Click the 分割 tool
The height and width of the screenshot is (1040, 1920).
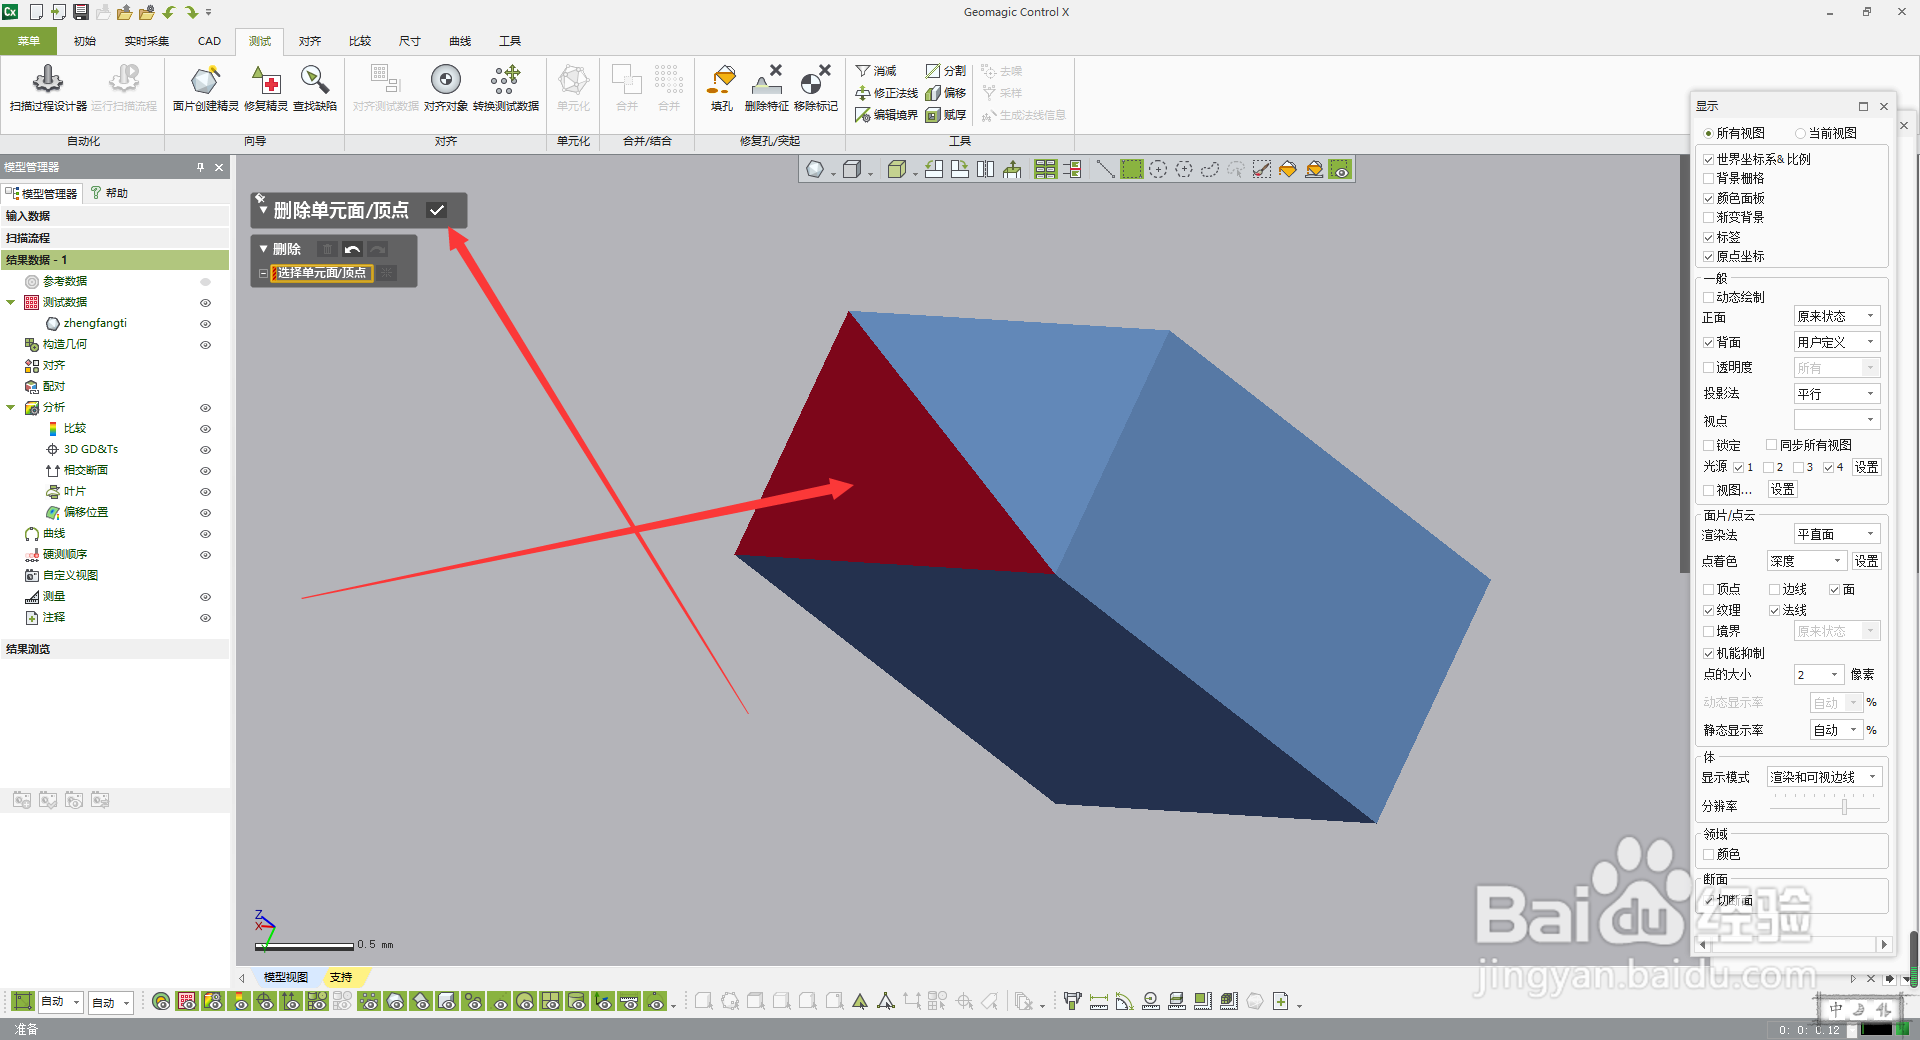coord(946,71)
